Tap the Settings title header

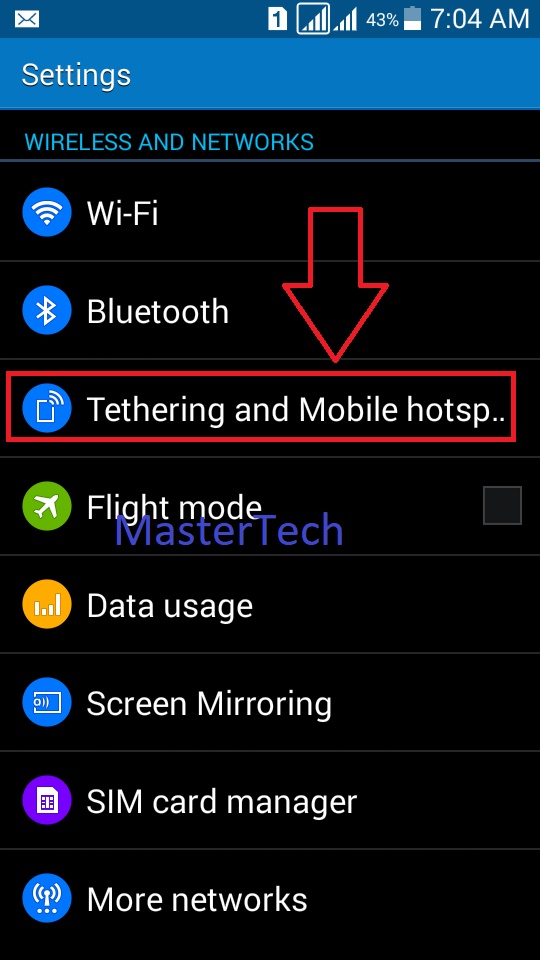coord(76,75)
